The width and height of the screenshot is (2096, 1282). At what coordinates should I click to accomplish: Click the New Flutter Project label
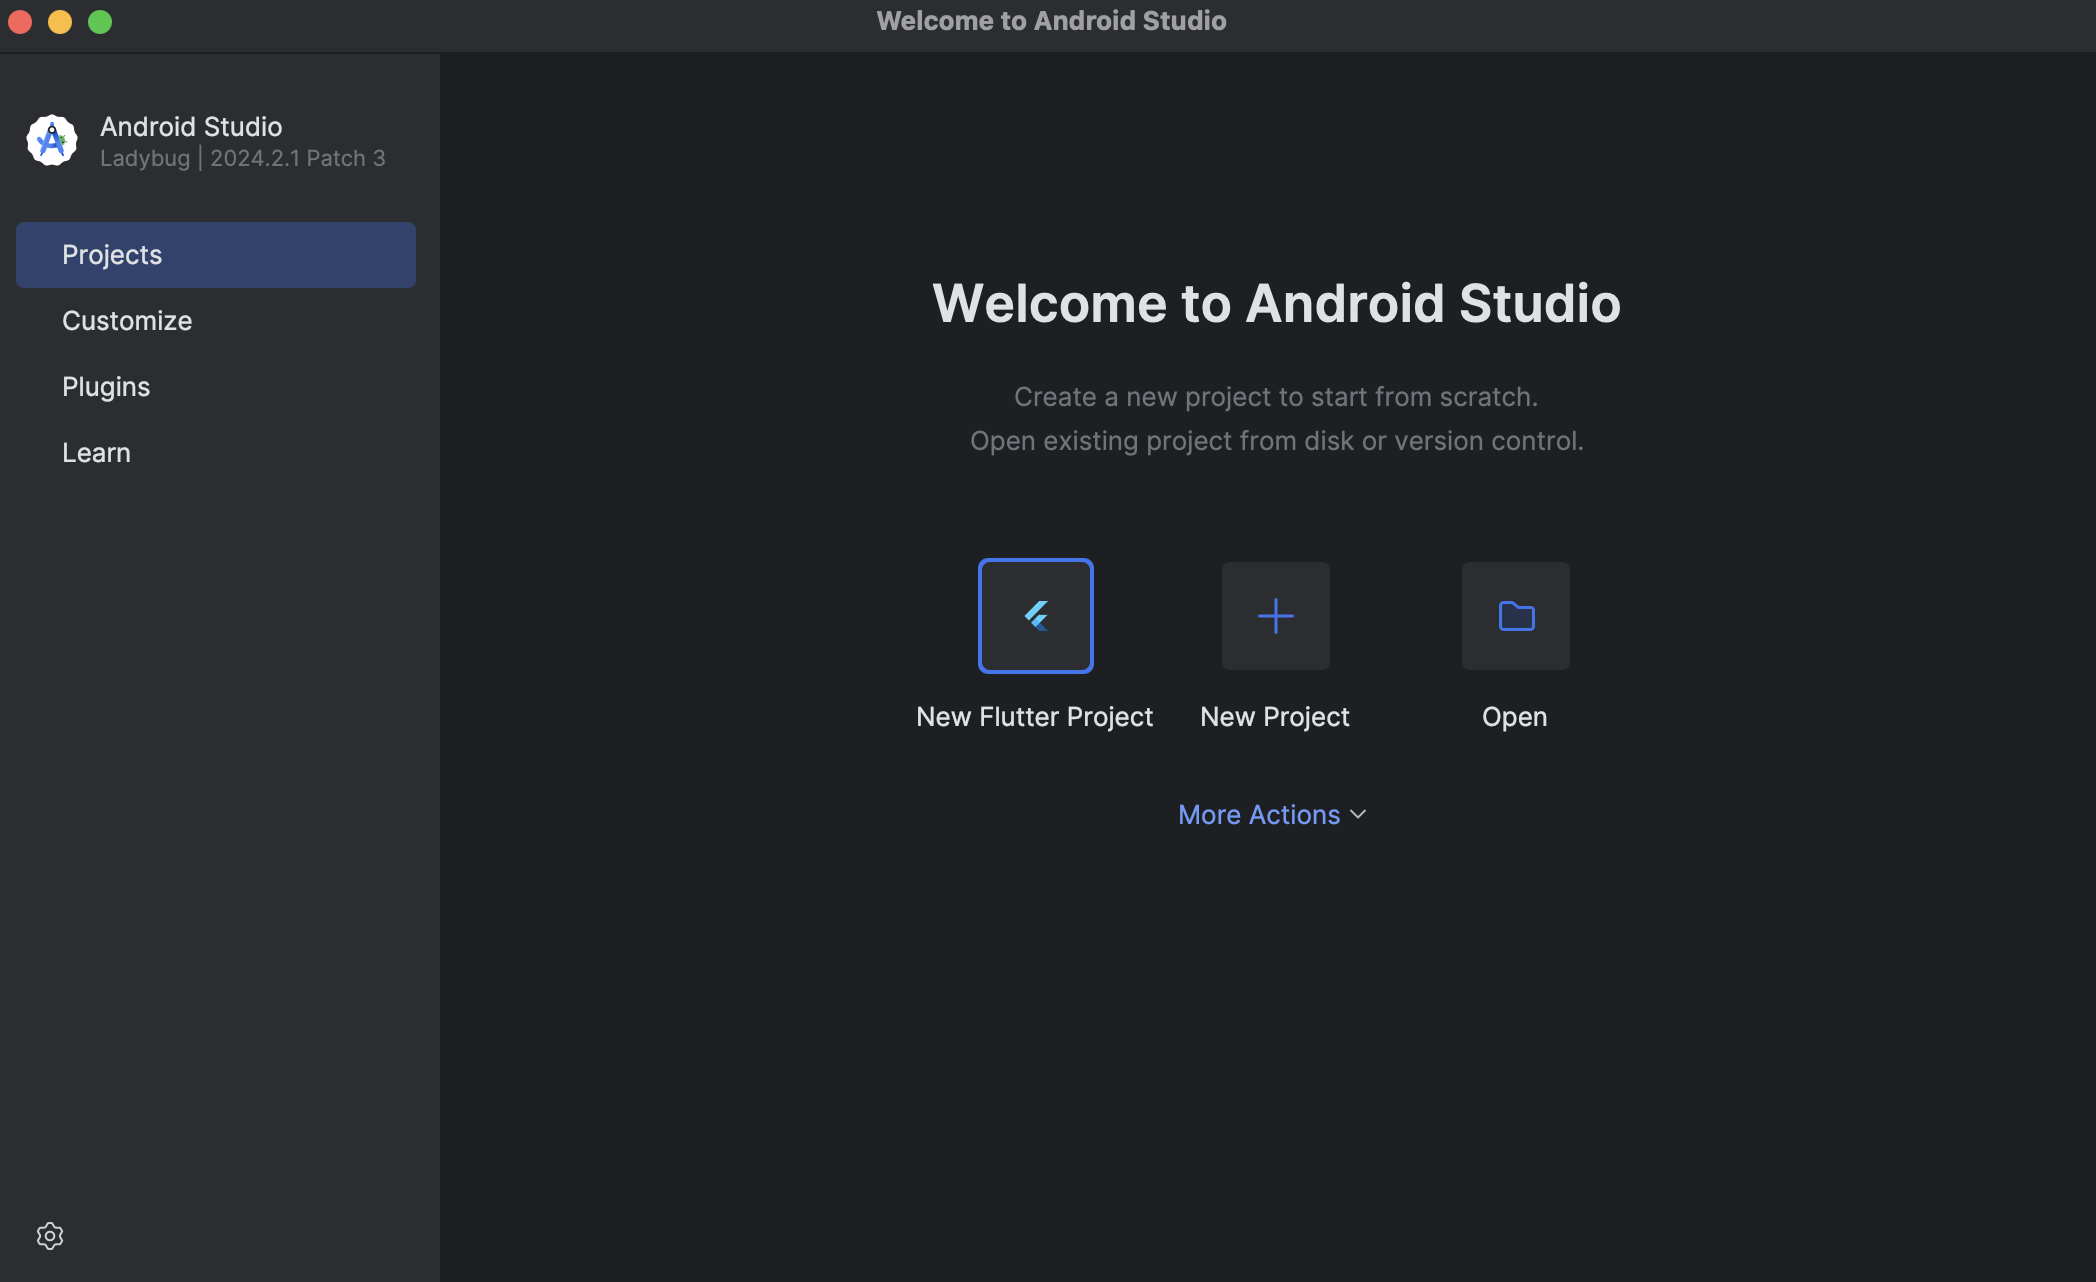click(1035, 717)
